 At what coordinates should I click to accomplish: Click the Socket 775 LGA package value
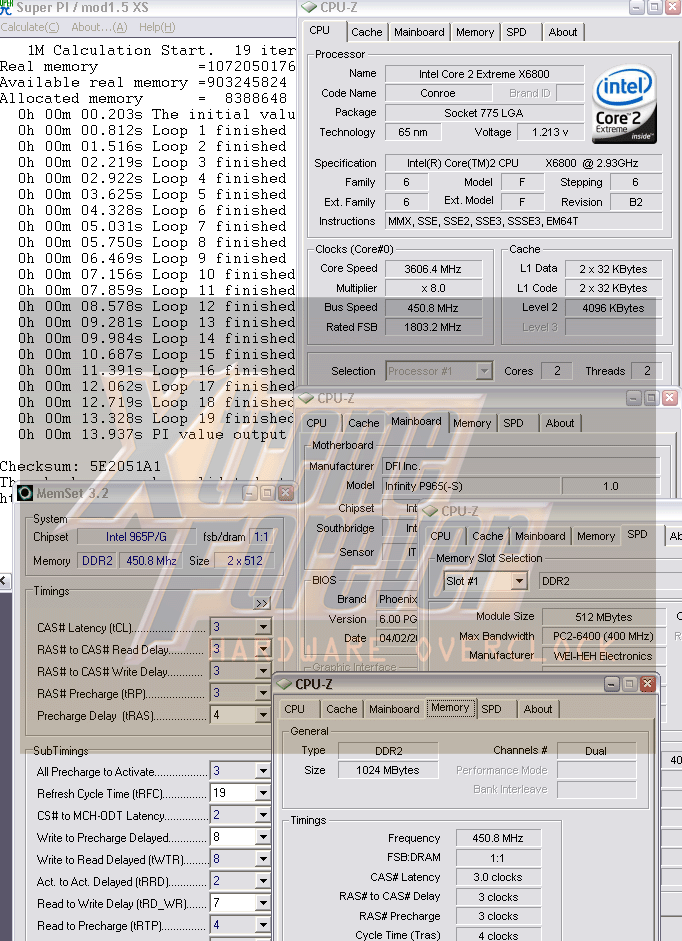point(484,113)
